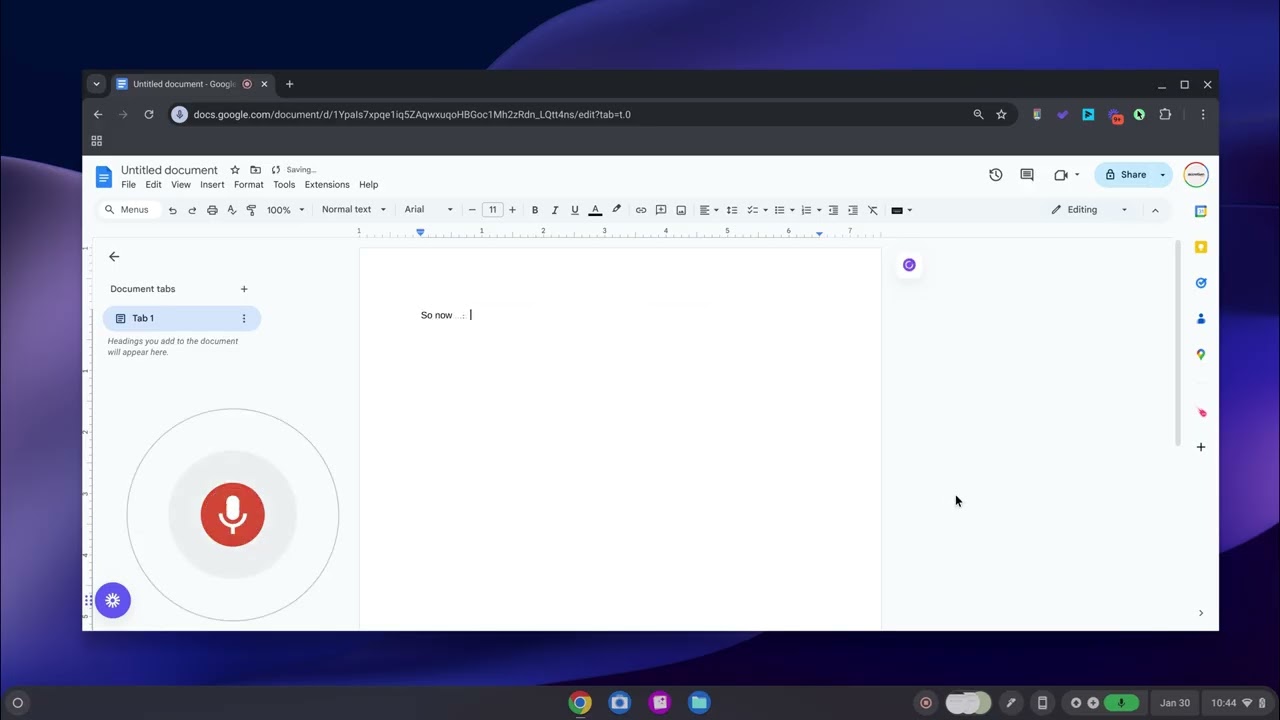Open Contacts in the side panel
This screenshot has width=1280, height=720.
click(x=1201, y=319)
